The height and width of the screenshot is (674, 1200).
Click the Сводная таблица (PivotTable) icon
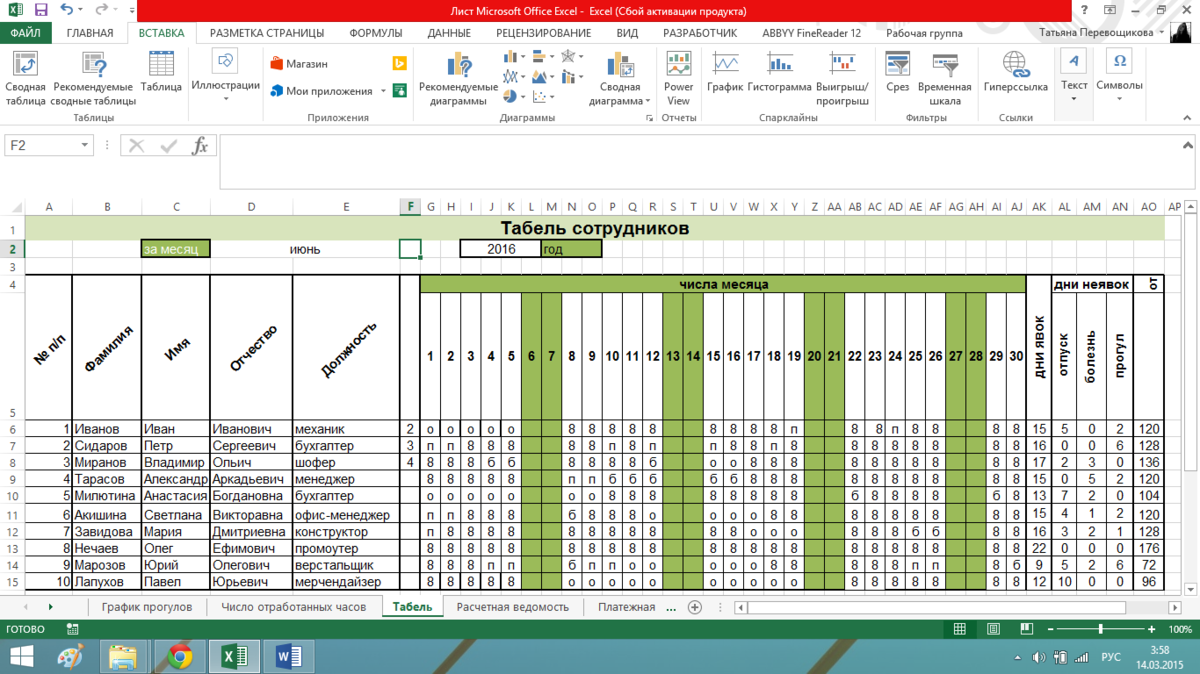tap(25, 77)
